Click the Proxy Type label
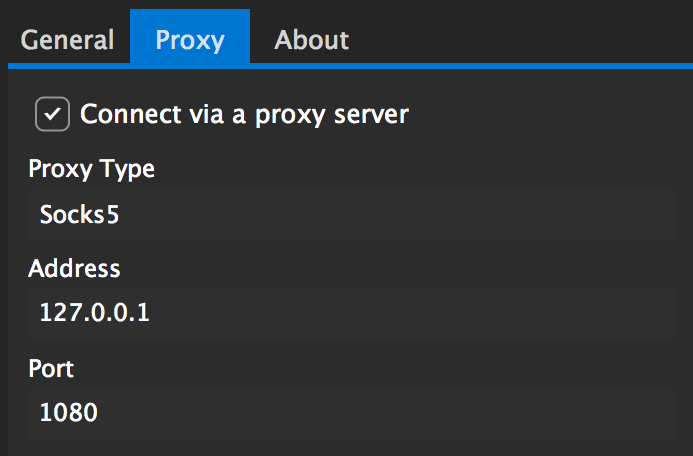 point(91,169)
